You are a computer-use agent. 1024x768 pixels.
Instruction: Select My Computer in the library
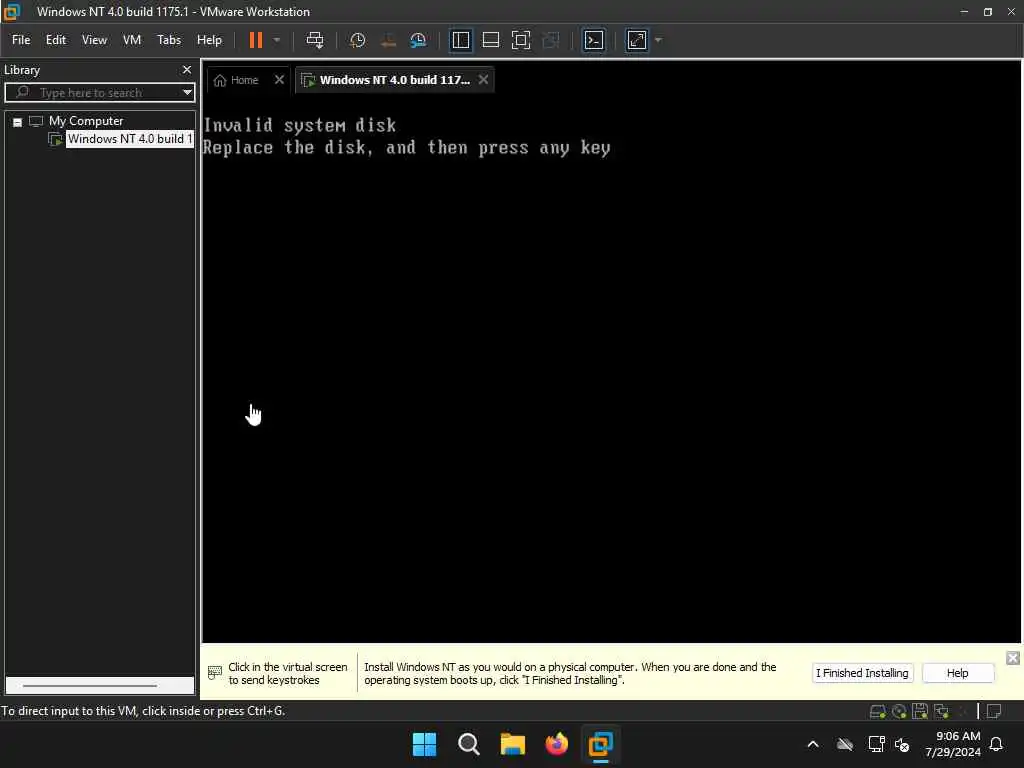(x=86, y=121)
